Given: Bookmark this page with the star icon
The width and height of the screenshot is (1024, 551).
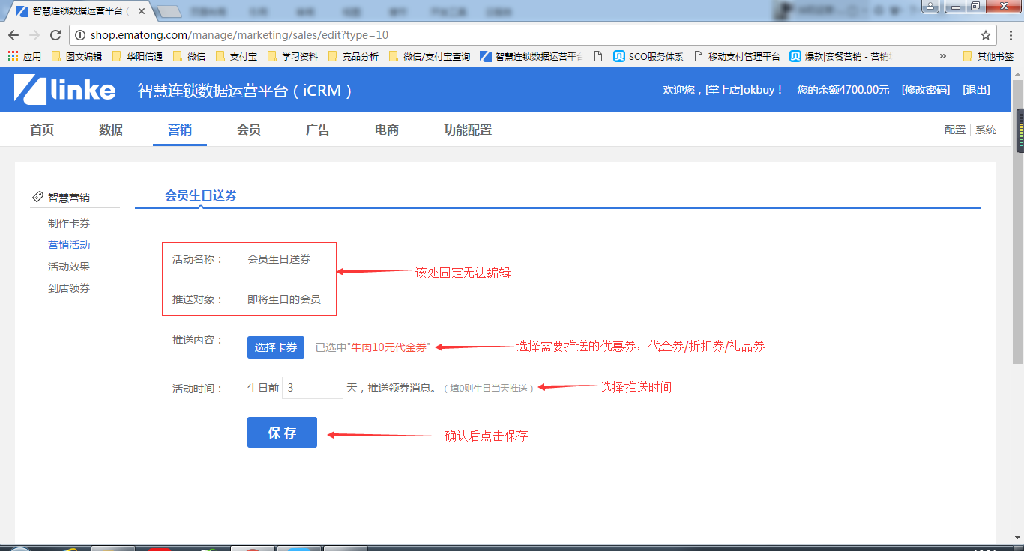Looking at the screenshot, I should click(985, 35).
